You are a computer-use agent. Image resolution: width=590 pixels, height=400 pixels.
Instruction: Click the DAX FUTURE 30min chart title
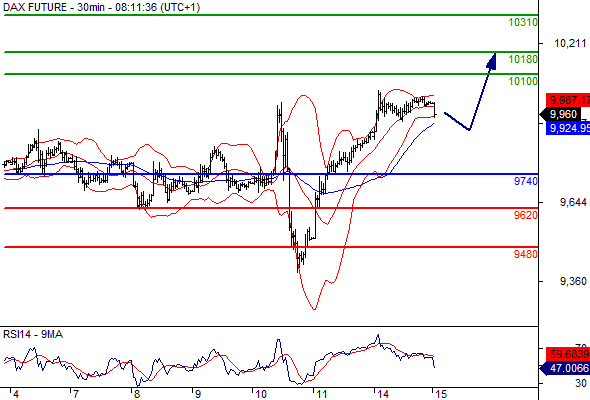[x=101, y=7]
